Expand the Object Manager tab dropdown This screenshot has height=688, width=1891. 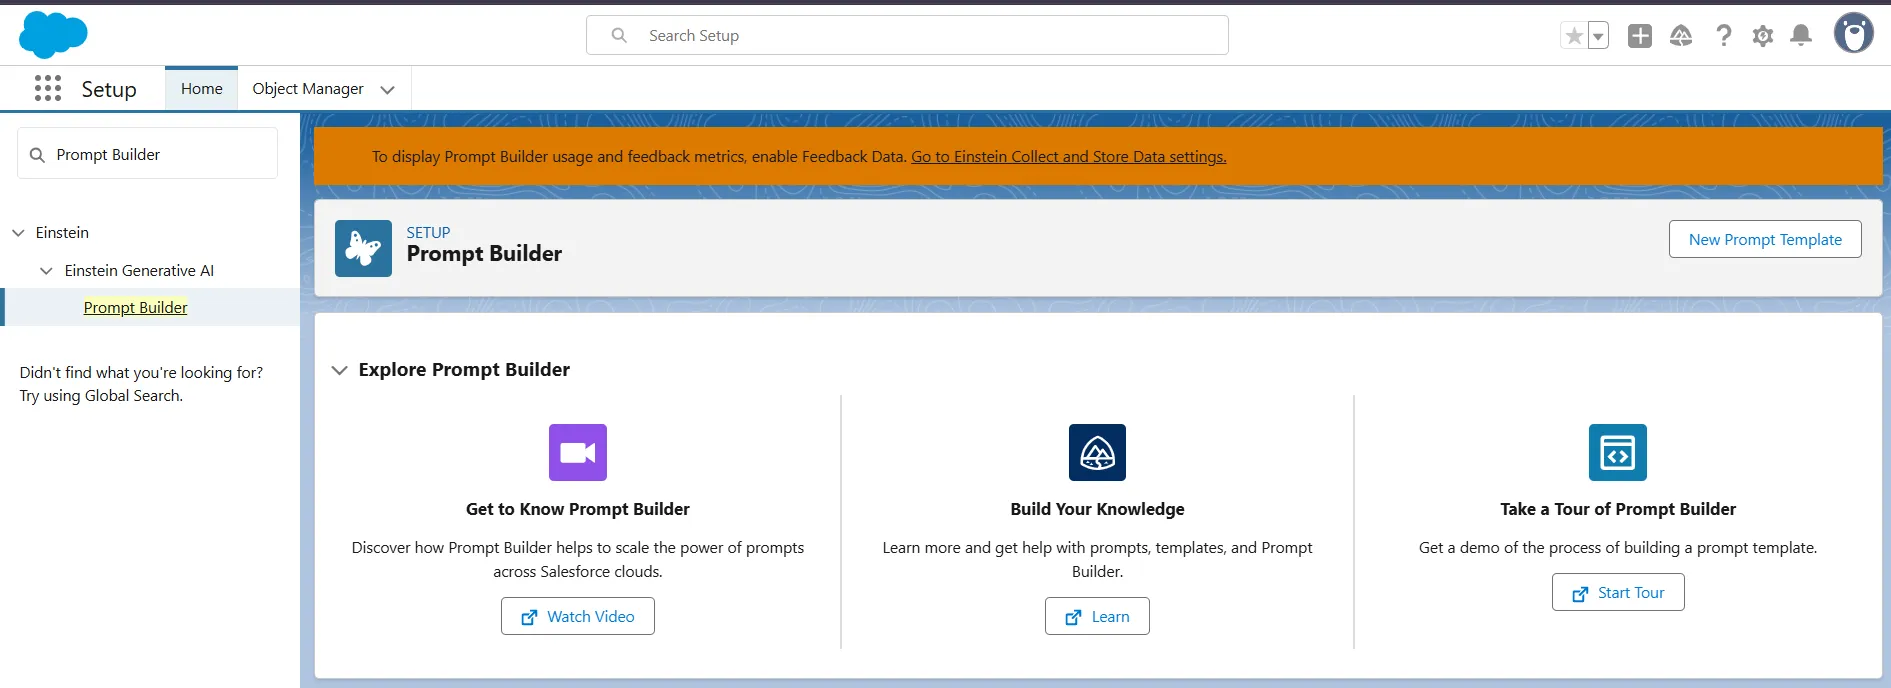(x=388, y=90)
